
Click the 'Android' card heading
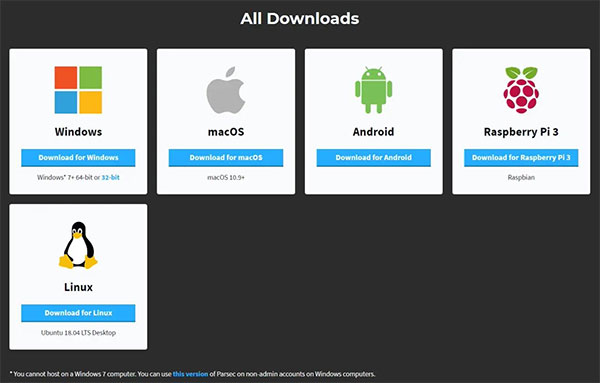click(x=373, y=132)
